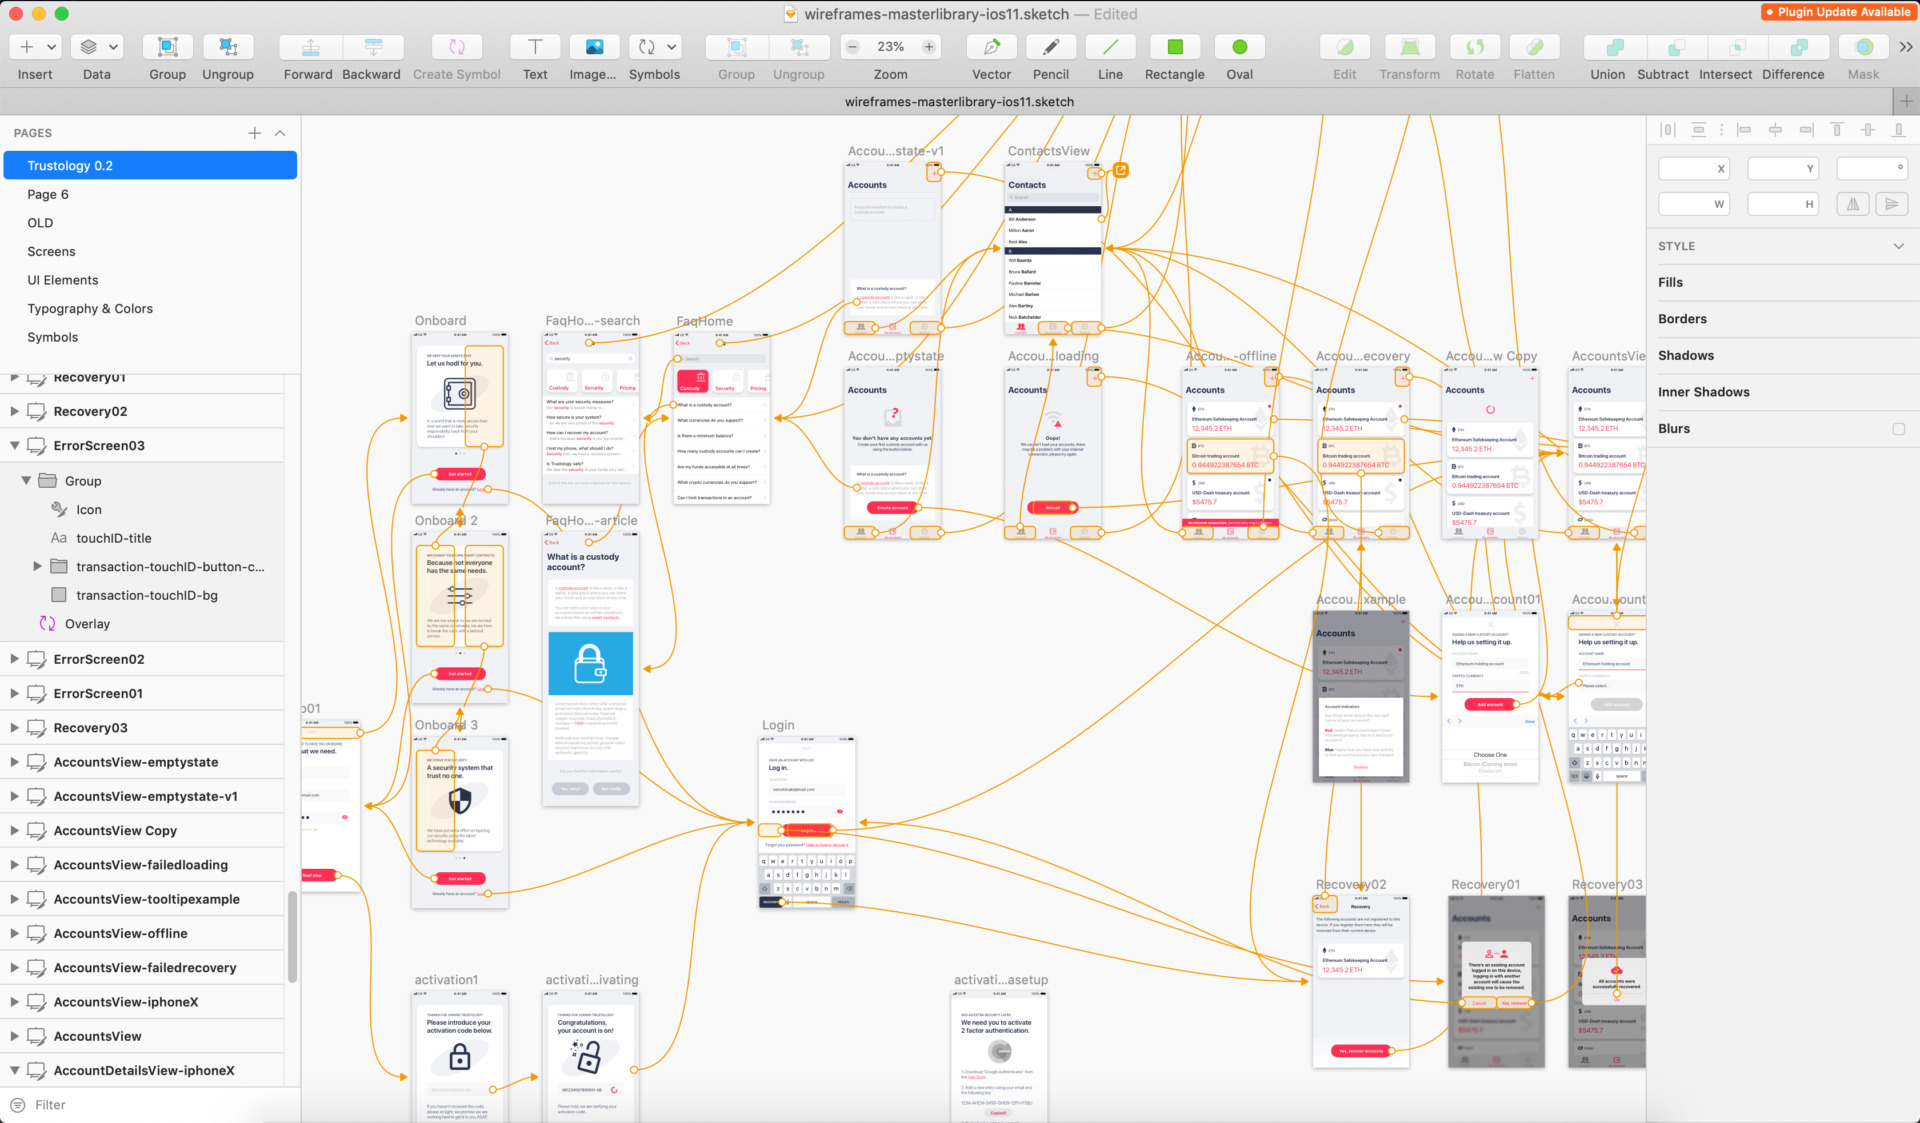Zoom in with the plus button

pos(929,47)
